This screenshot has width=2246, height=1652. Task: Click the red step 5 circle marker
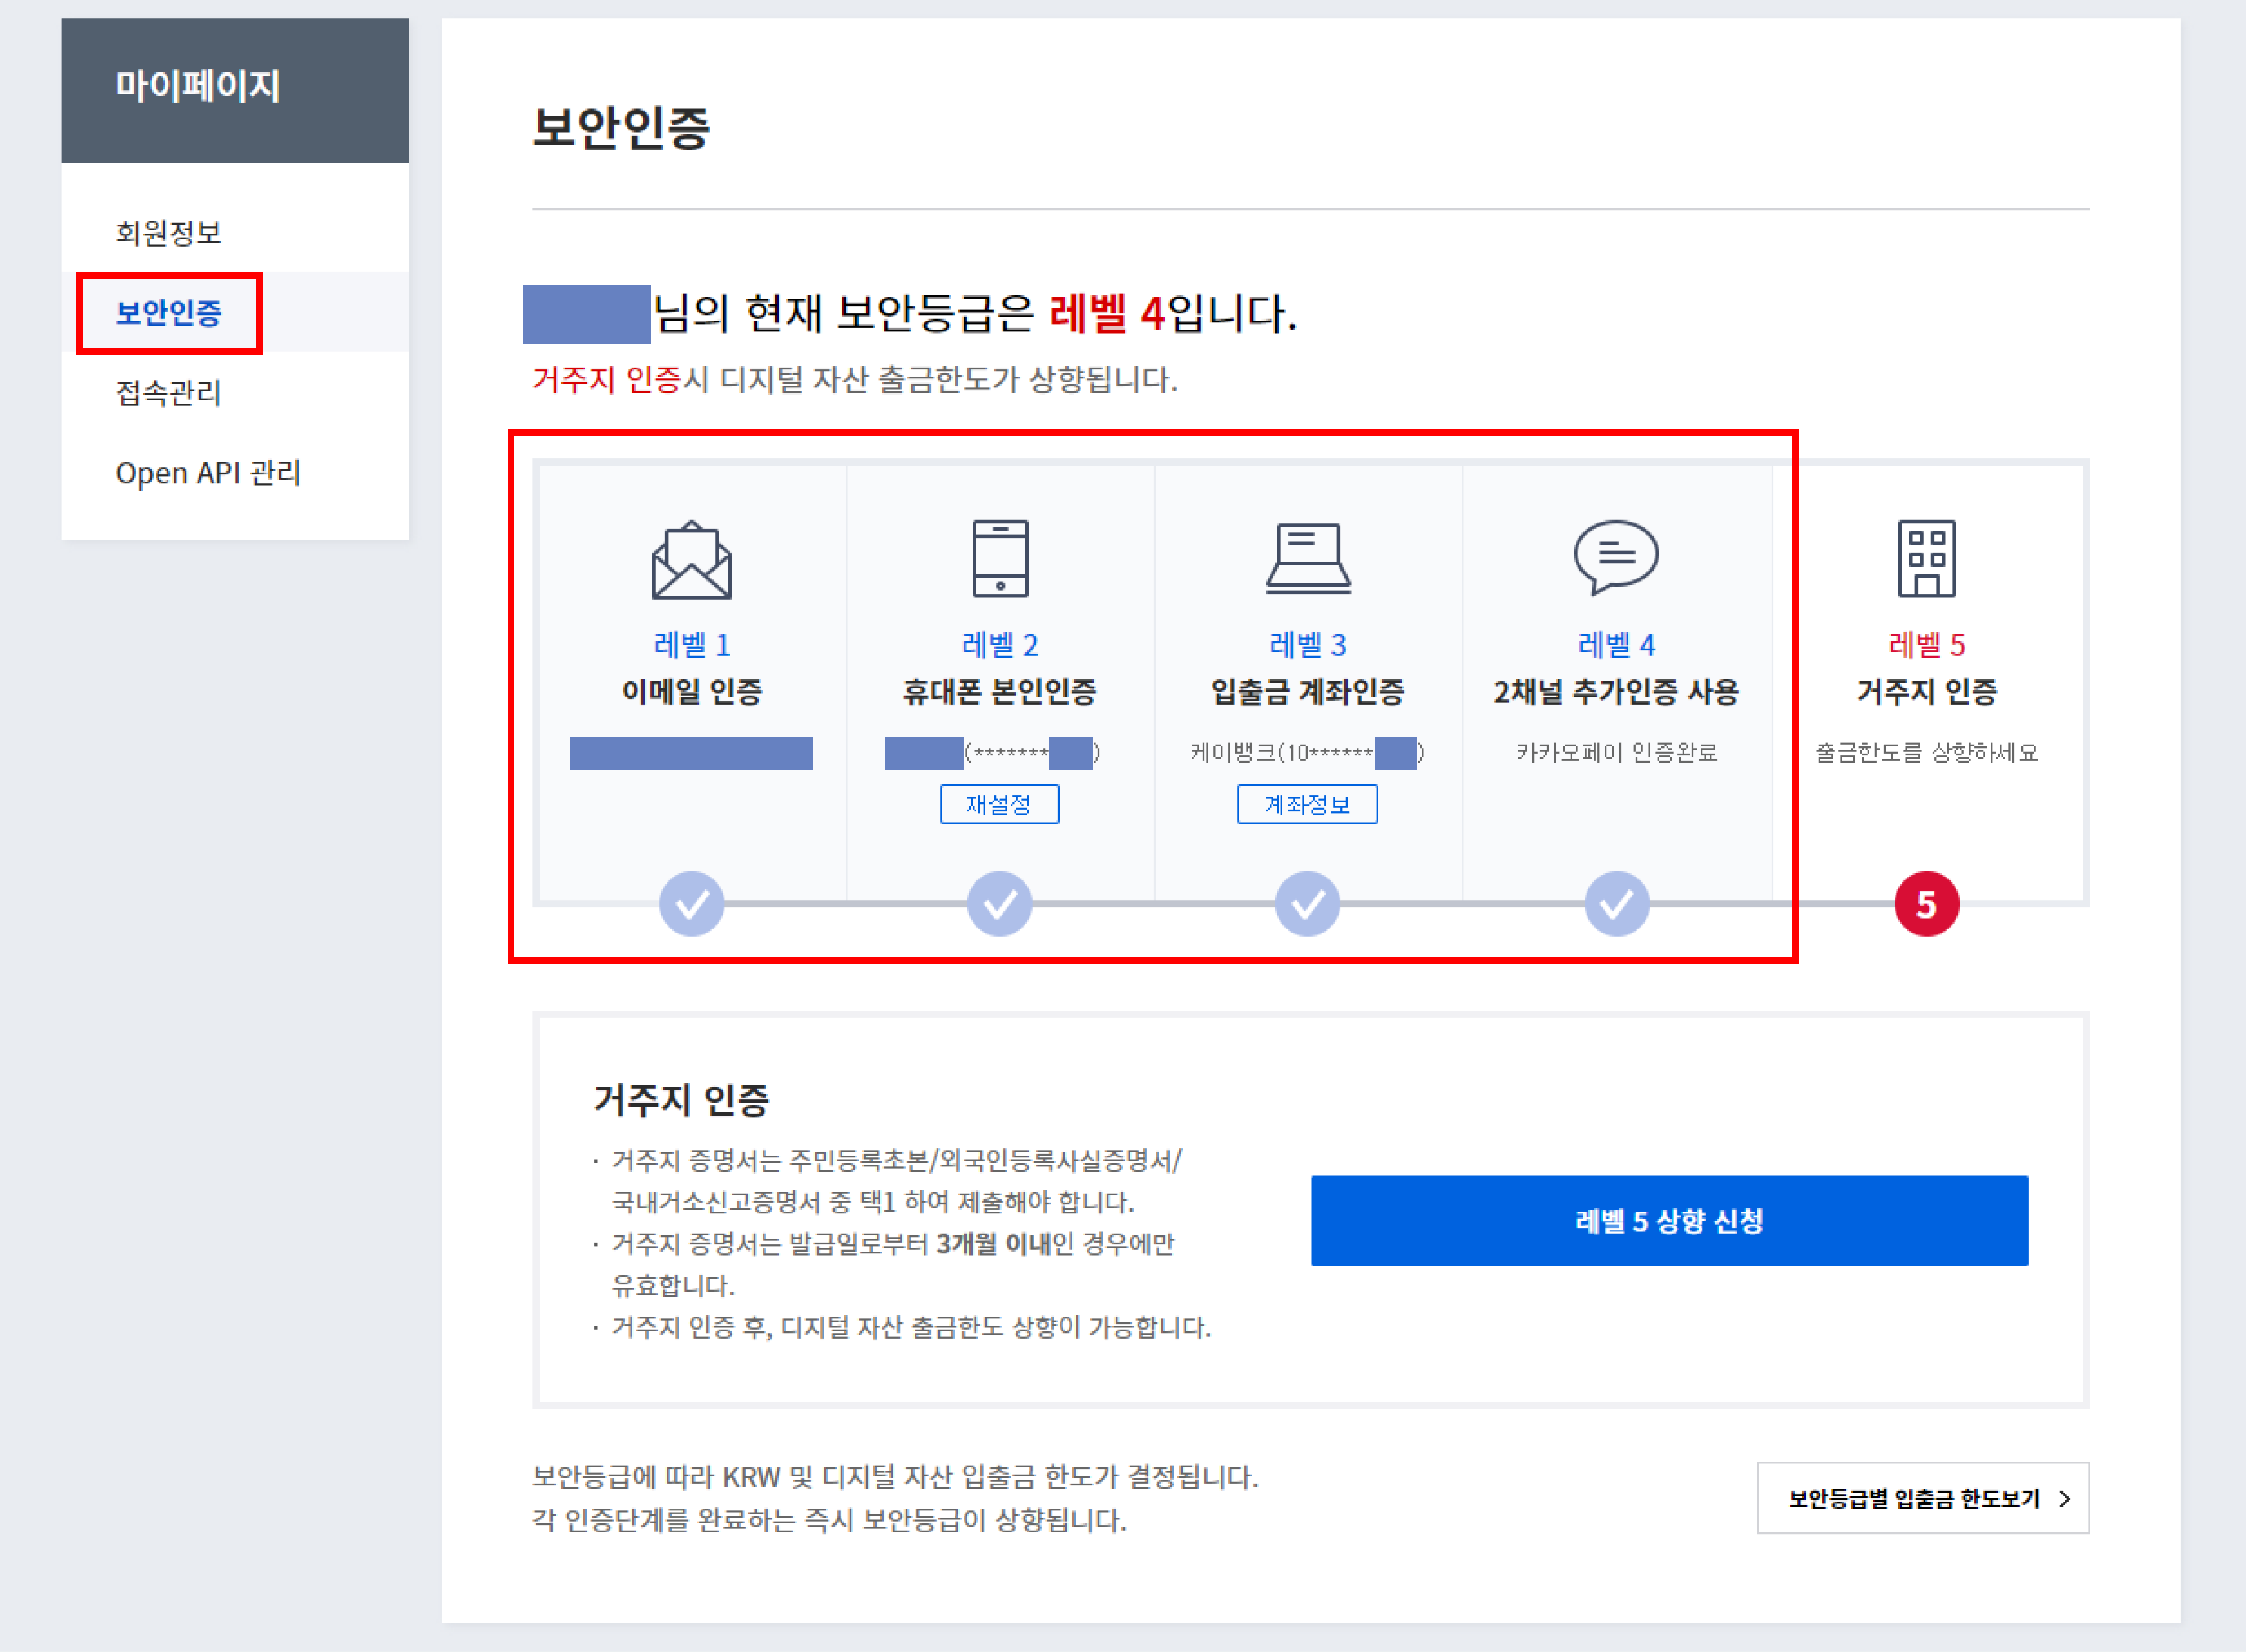(x=1926, y=904)
